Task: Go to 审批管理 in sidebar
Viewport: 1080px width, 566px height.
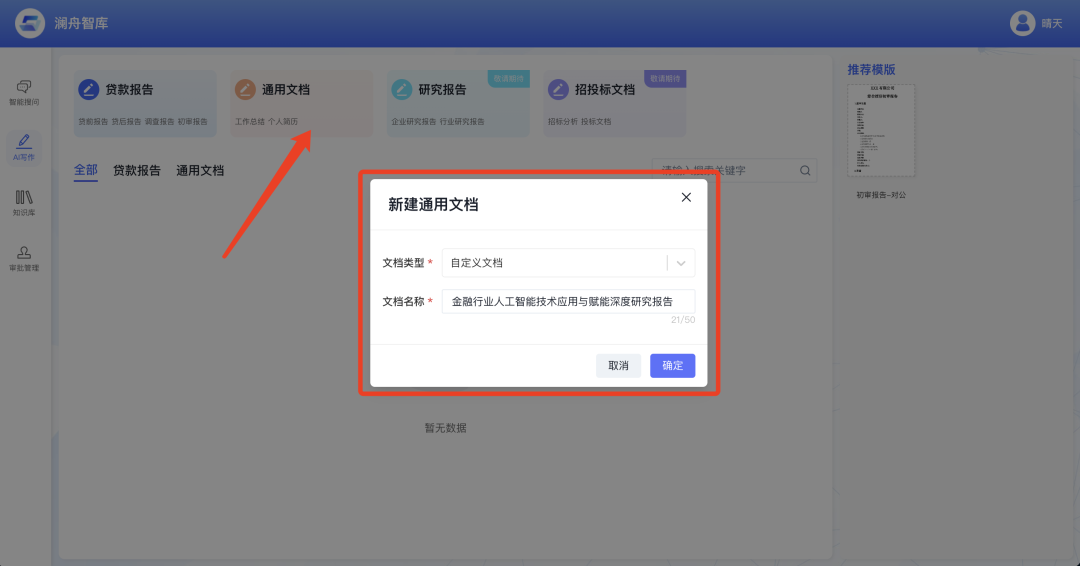Action: [x=24, y=254]
